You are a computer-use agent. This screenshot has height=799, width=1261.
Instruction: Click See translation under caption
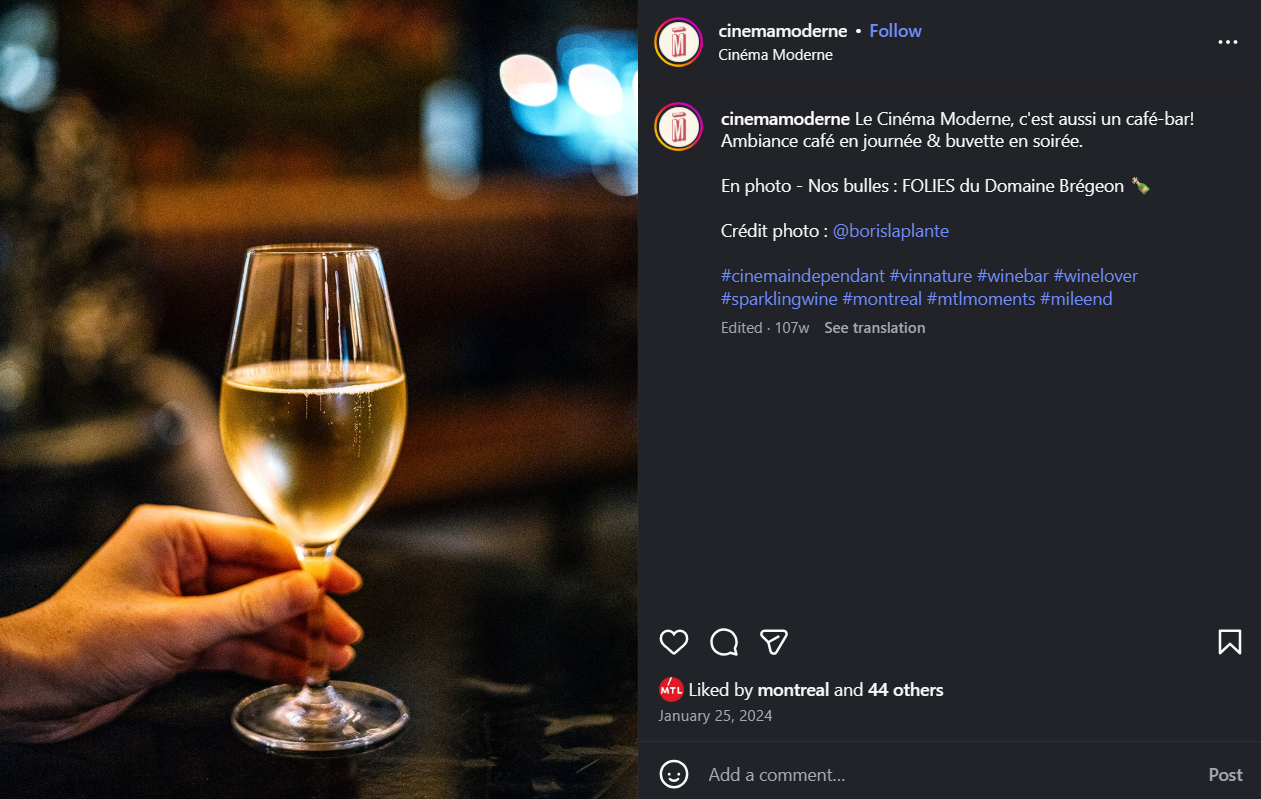(x=874, y=328)
